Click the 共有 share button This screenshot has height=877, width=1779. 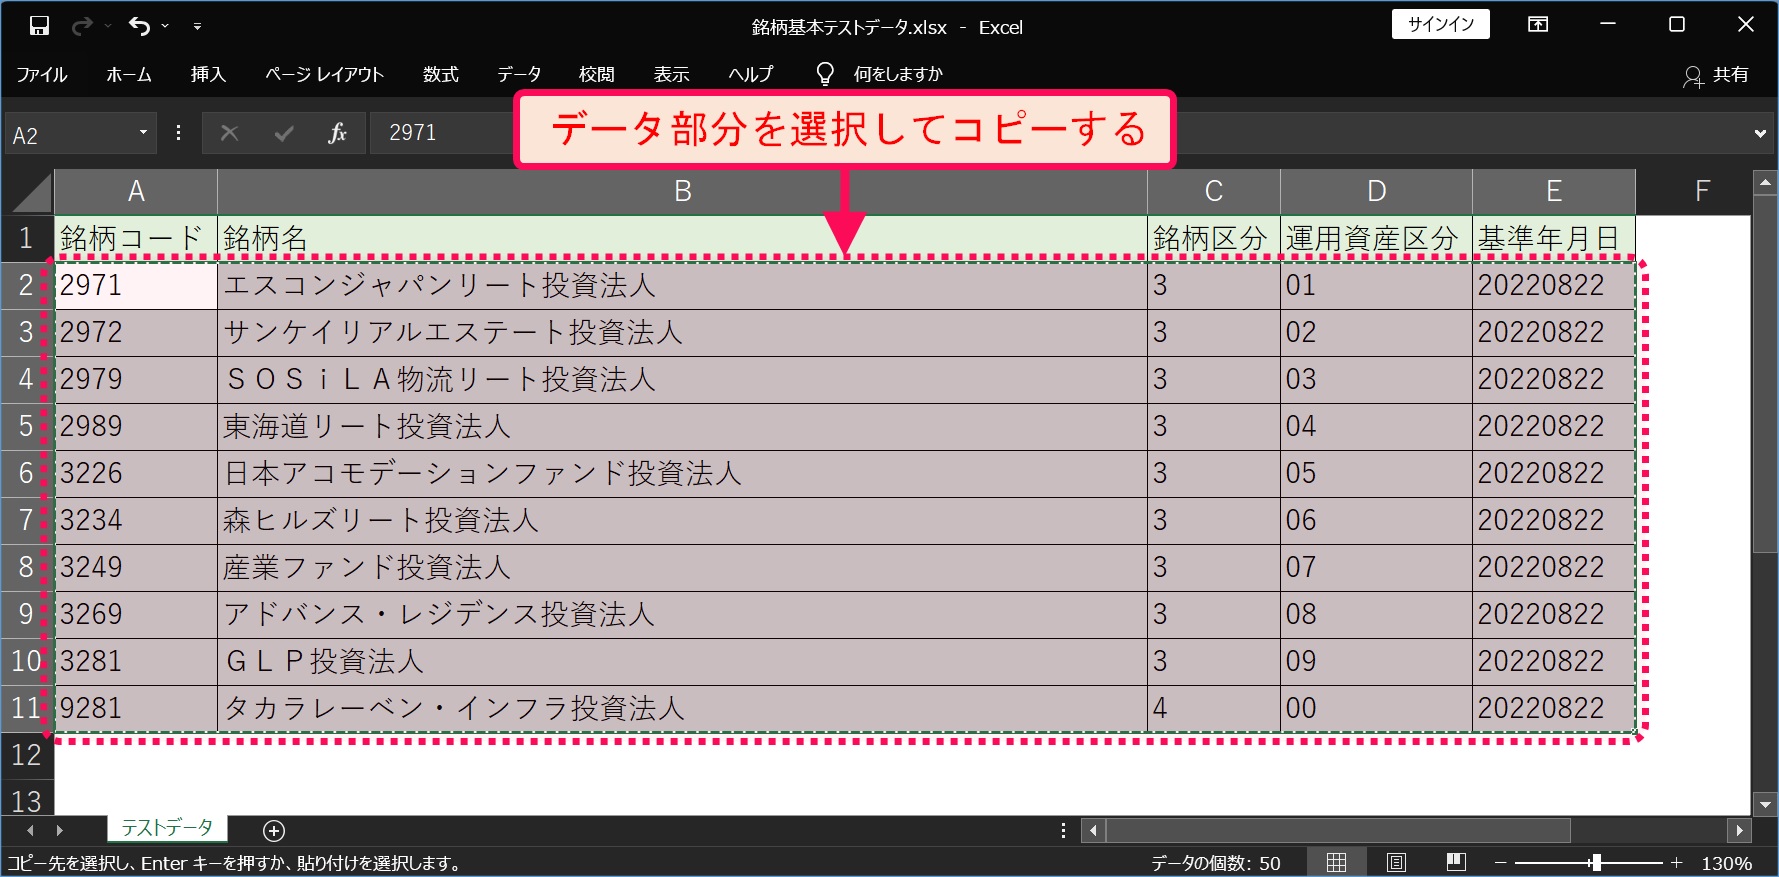pyautogui.click(x=1716, y=75)
